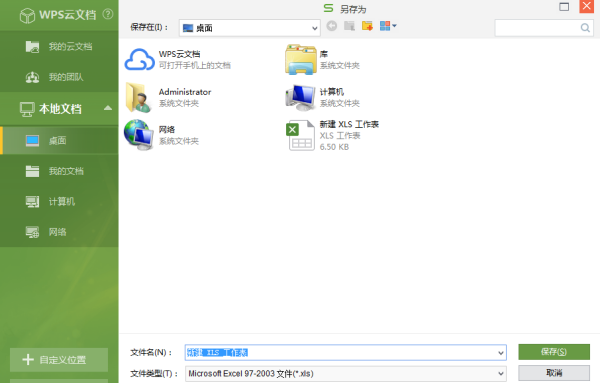Open 我的团队 in the sidebar
Viewport: 600px width, 383px height.
(59, 77)
